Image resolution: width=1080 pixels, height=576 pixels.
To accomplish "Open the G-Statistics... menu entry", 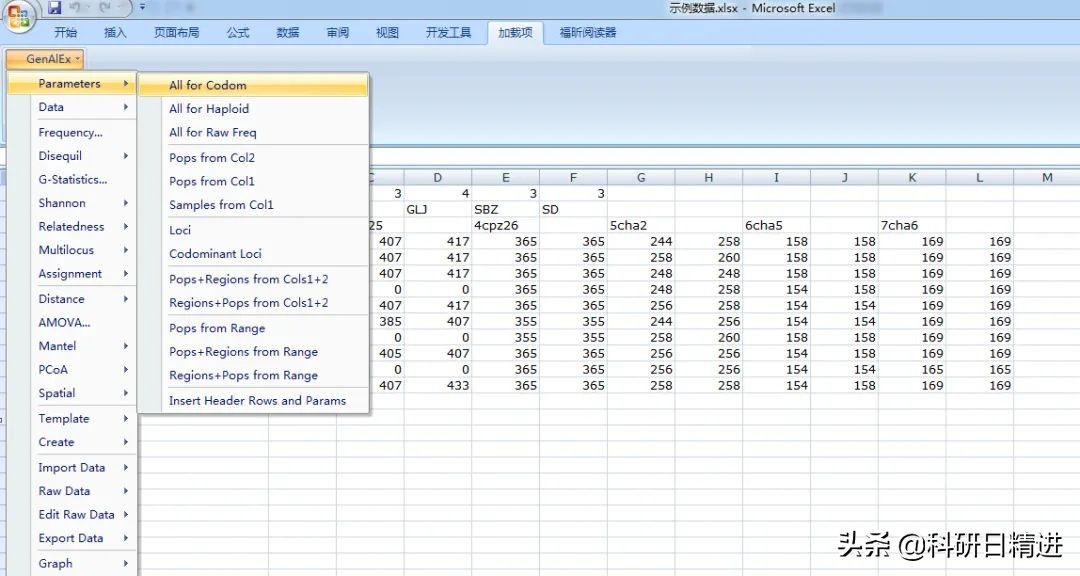I will pos(72,179).
